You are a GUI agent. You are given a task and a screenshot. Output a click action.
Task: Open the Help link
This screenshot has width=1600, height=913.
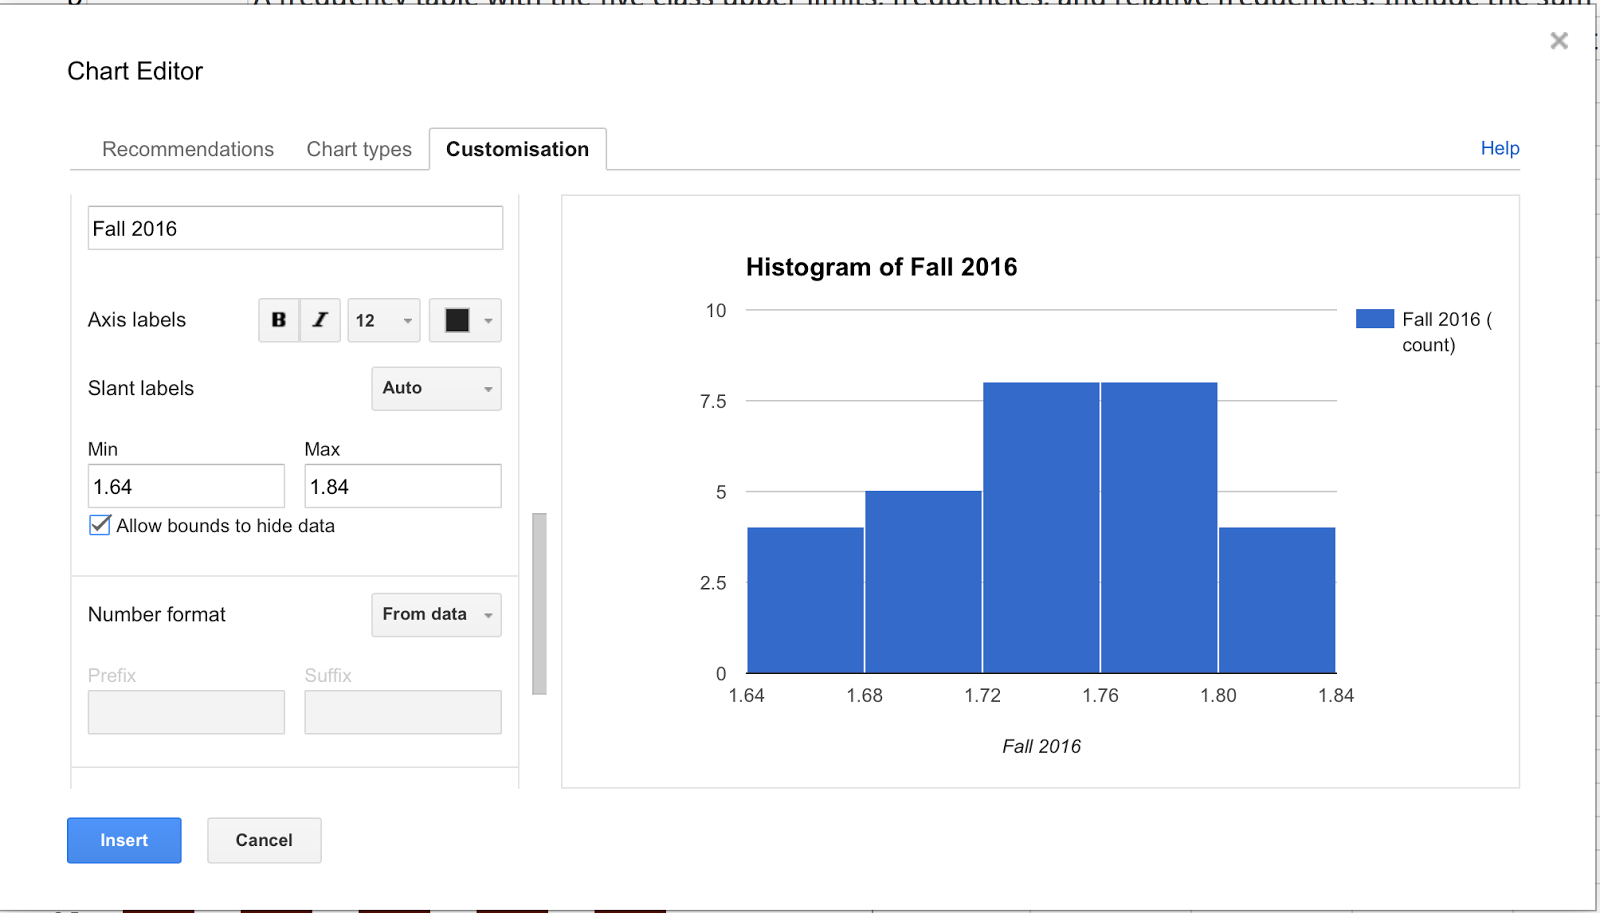point(1499,148)
